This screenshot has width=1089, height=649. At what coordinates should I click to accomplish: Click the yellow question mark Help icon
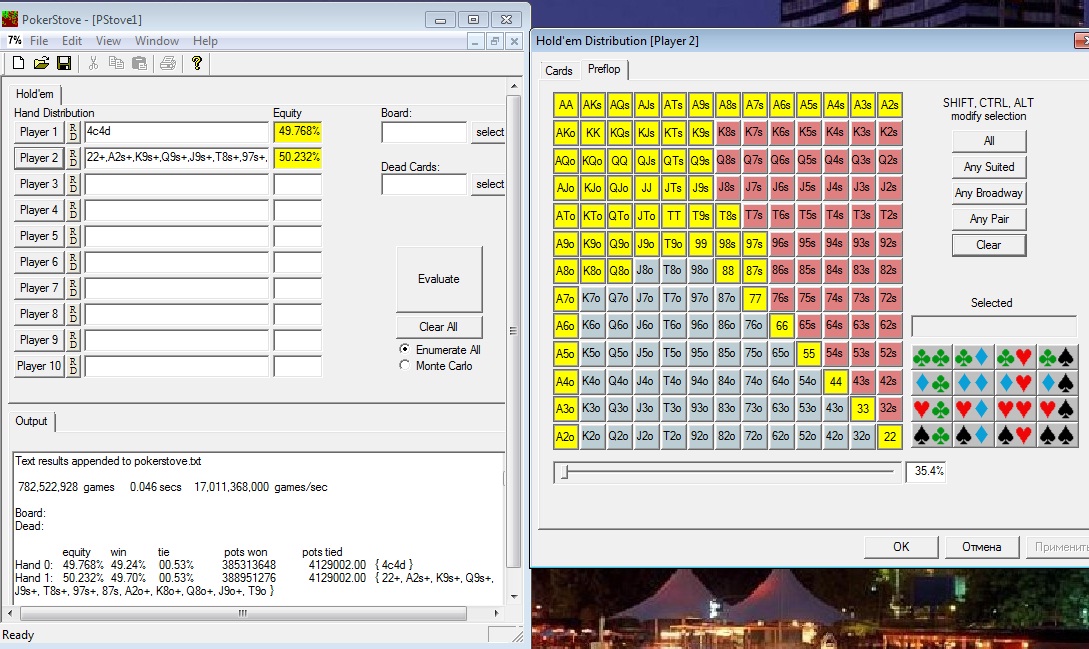coord(197,63)
